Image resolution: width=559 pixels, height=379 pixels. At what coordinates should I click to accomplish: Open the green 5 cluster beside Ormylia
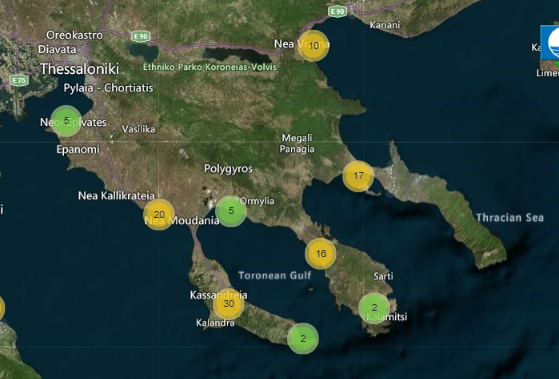231,211
